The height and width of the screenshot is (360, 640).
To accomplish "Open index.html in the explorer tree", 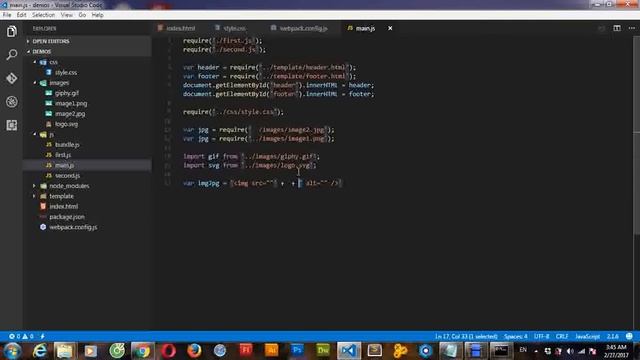I will click(x=63, y=207).
